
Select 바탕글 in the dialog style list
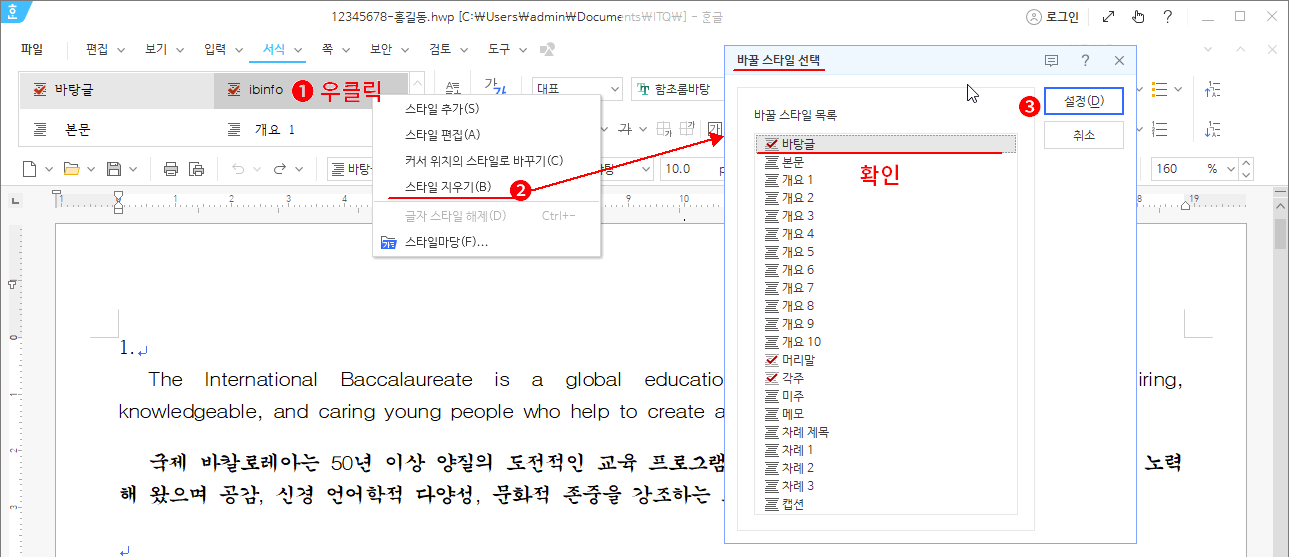(x=887, y=144)
